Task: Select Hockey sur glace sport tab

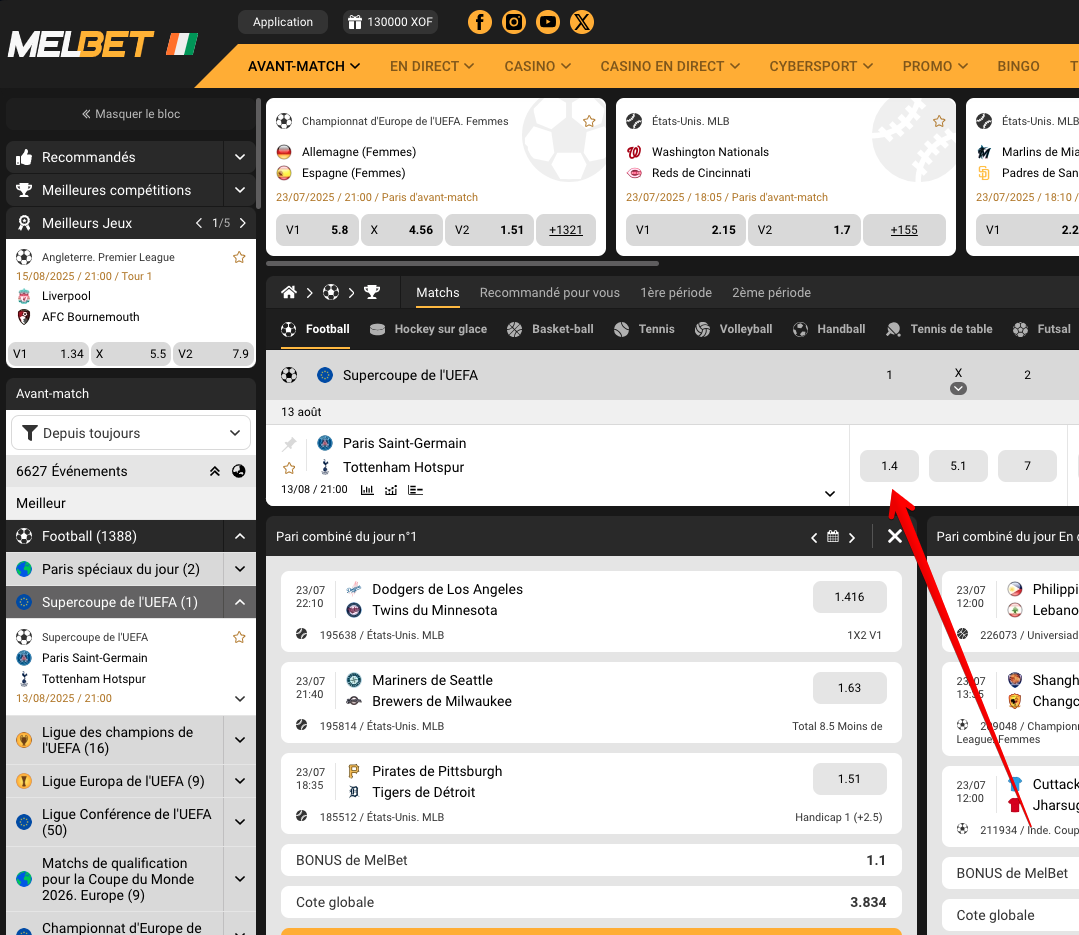Action: tap(428, 329)
